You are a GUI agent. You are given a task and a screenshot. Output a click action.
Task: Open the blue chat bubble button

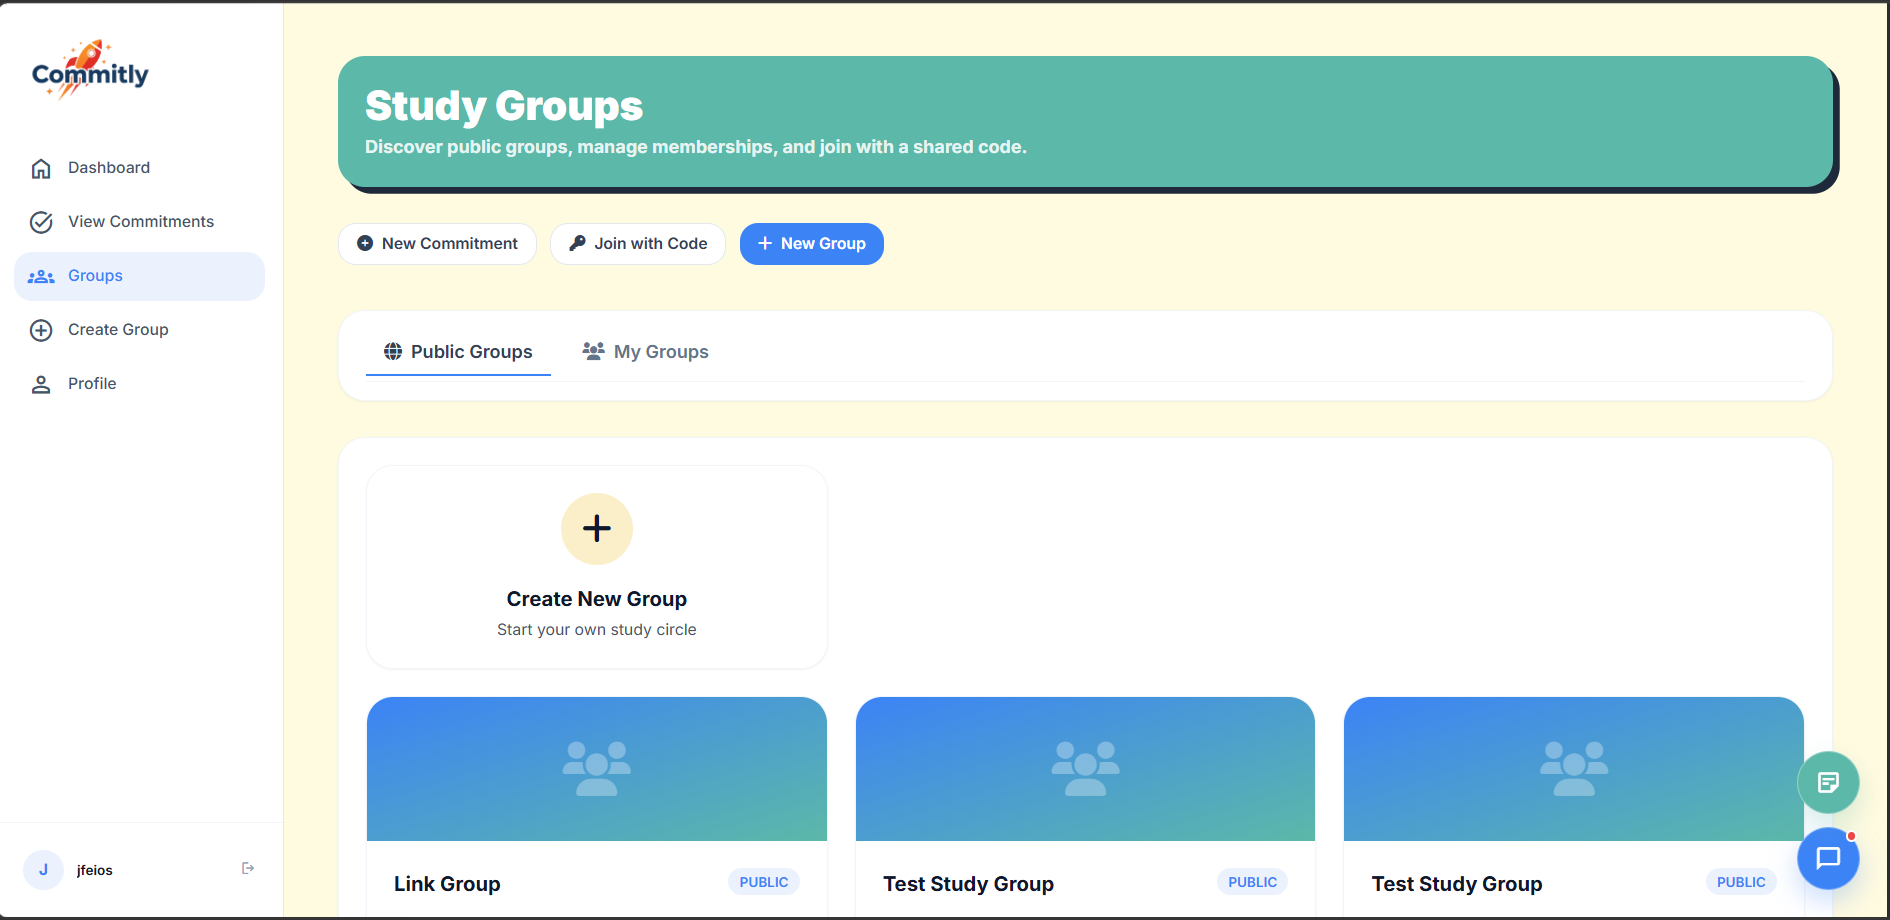click(x=1828, y=858)
